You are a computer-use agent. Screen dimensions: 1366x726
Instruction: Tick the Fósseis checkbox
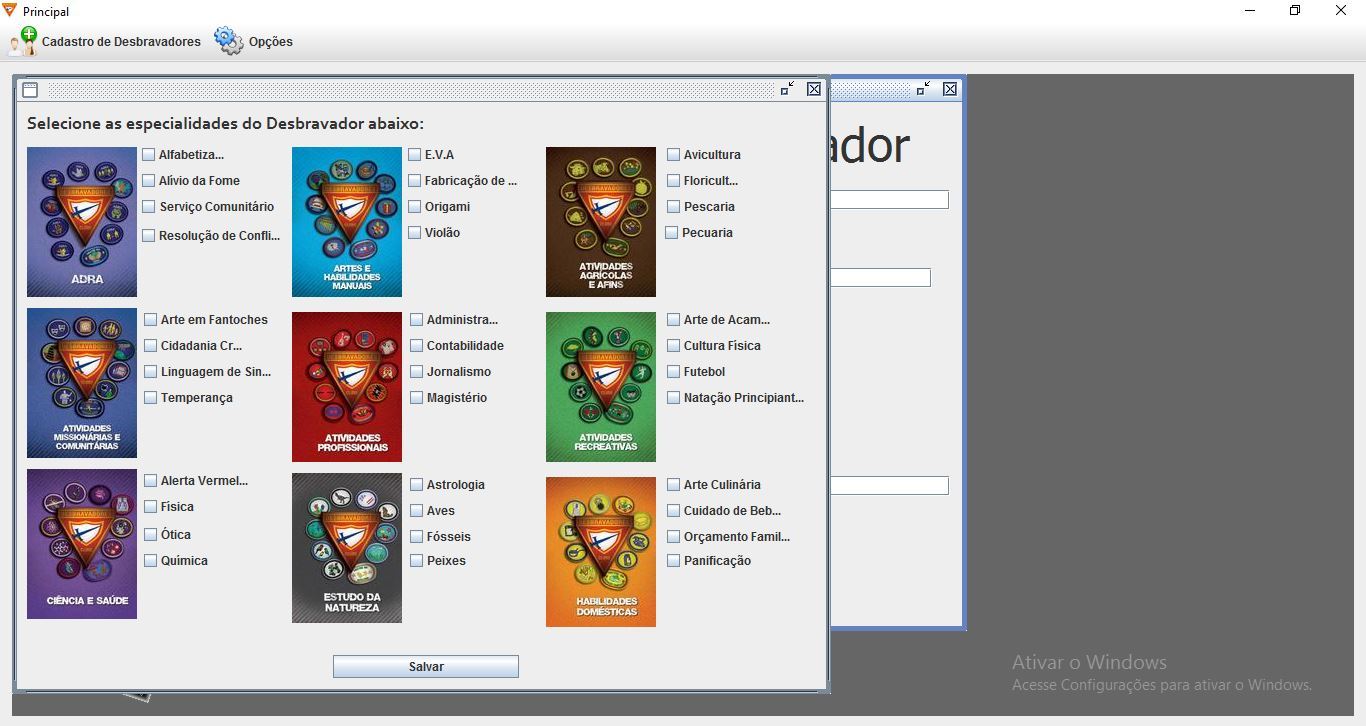(417, 537)
